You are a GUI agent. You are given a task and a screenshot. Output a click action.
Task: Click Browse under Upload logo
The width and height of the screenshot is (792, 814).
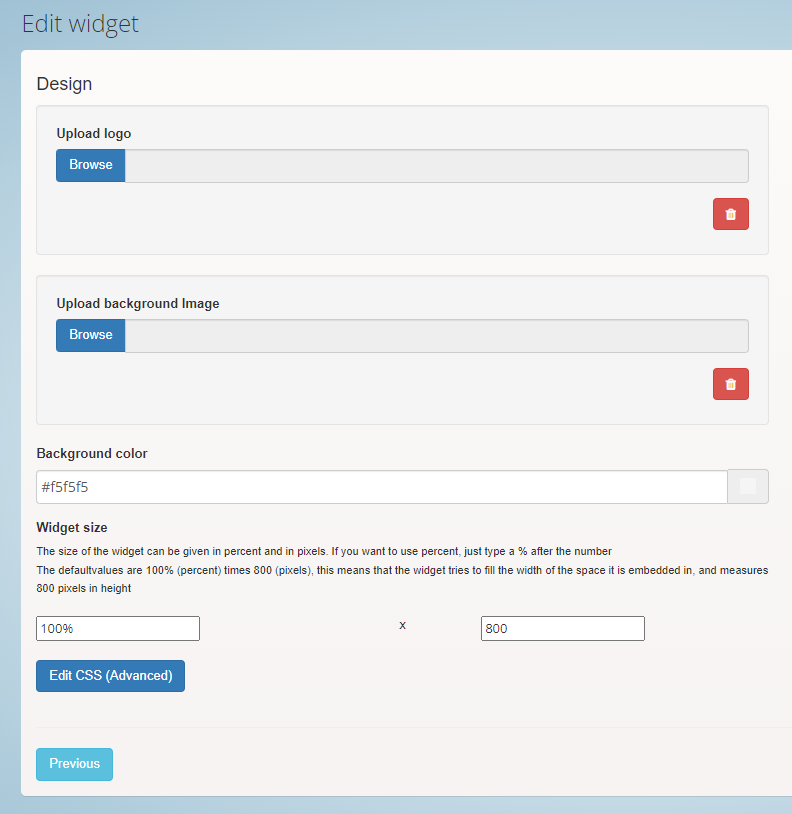pos(91,166)
